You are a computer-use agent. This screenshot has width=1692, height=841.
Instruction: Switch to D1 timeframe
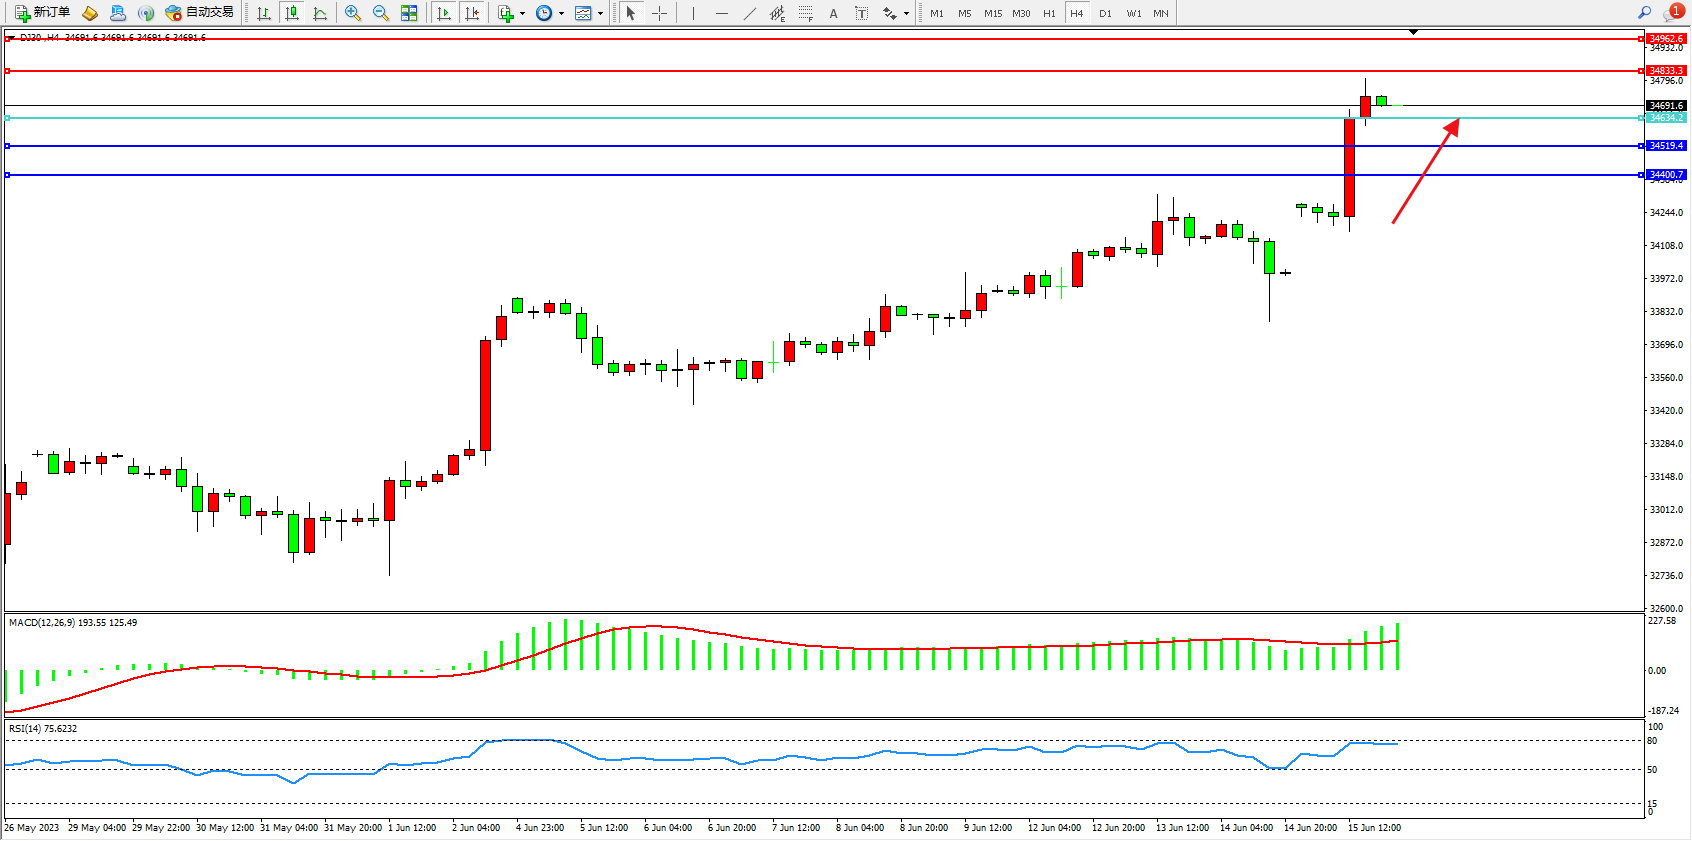click(1105, 13)
